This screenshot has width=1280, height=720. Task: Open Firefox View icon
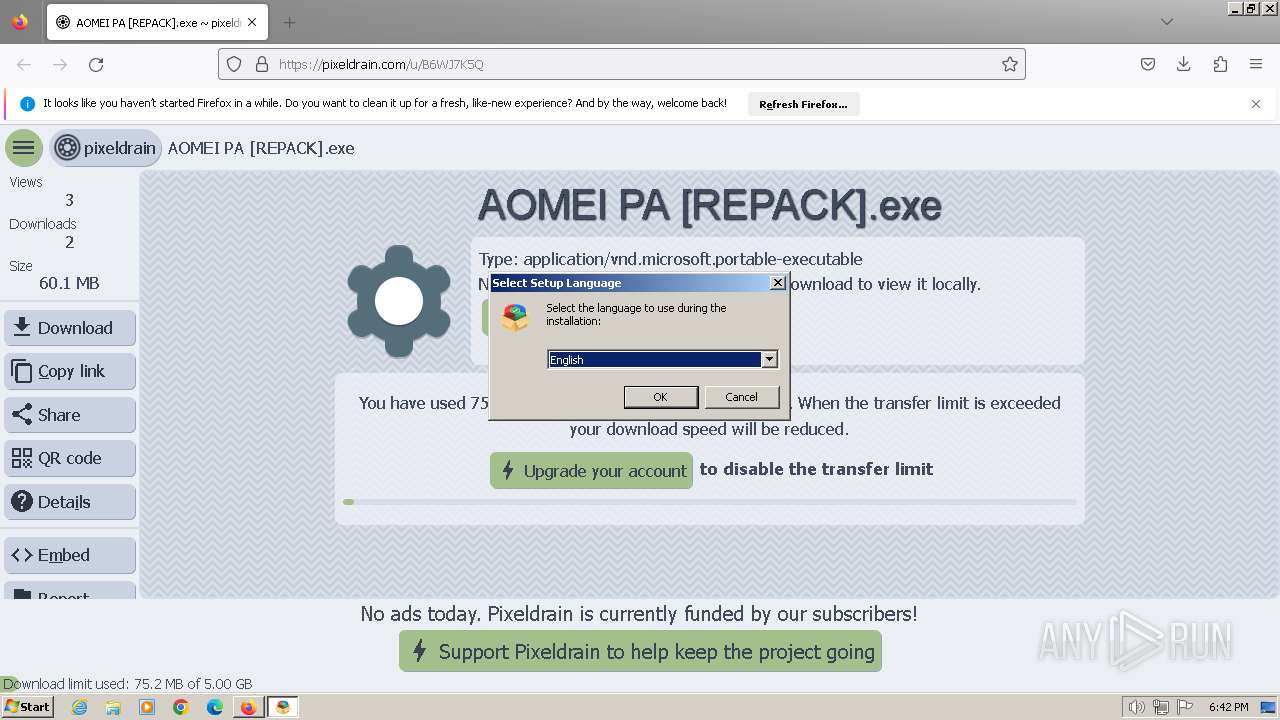click(x=20, y=22)
